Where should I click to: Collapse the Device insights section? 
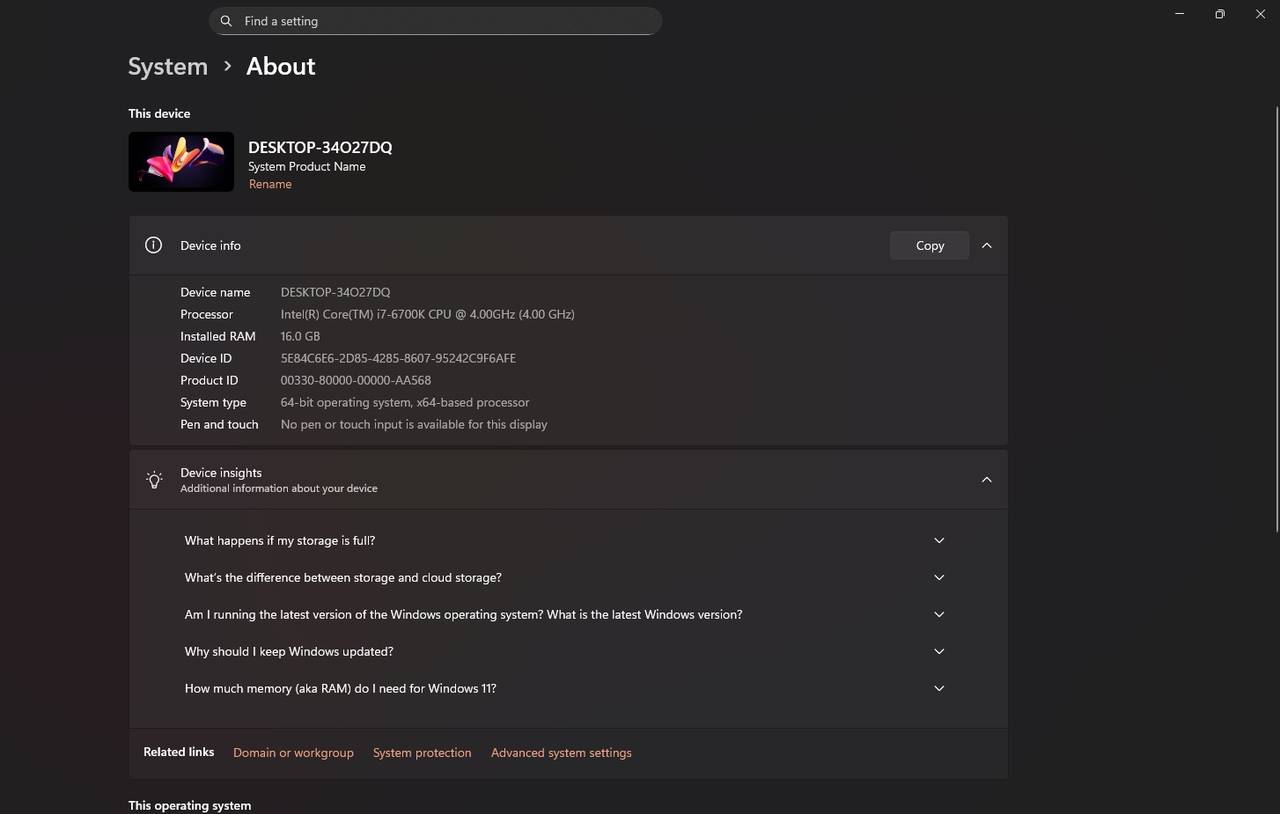pos(986,480)
